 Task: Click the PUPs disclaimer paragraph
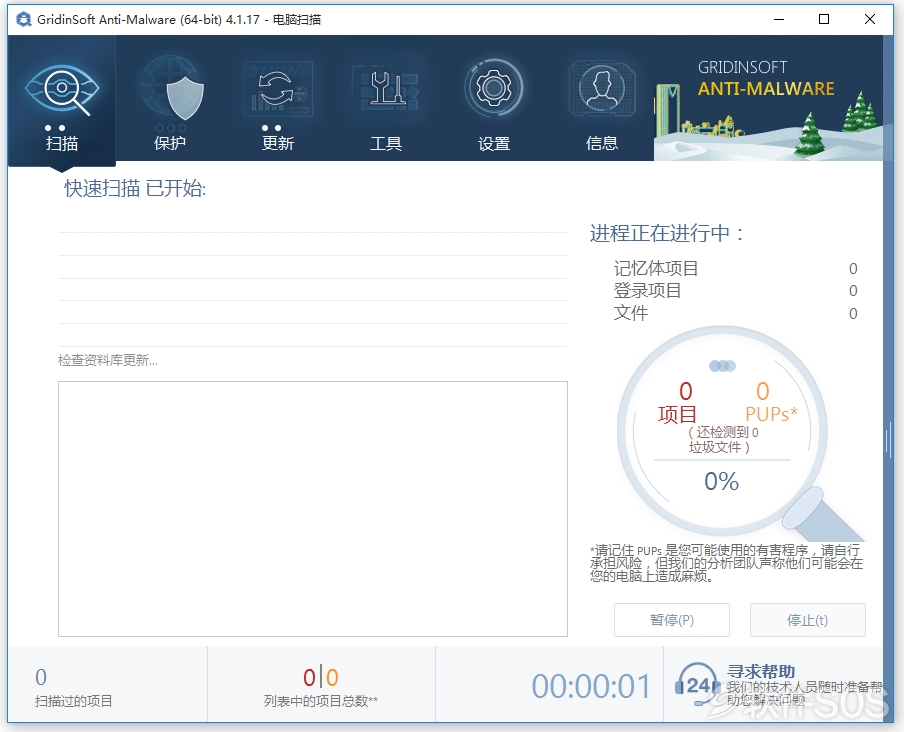726,563
